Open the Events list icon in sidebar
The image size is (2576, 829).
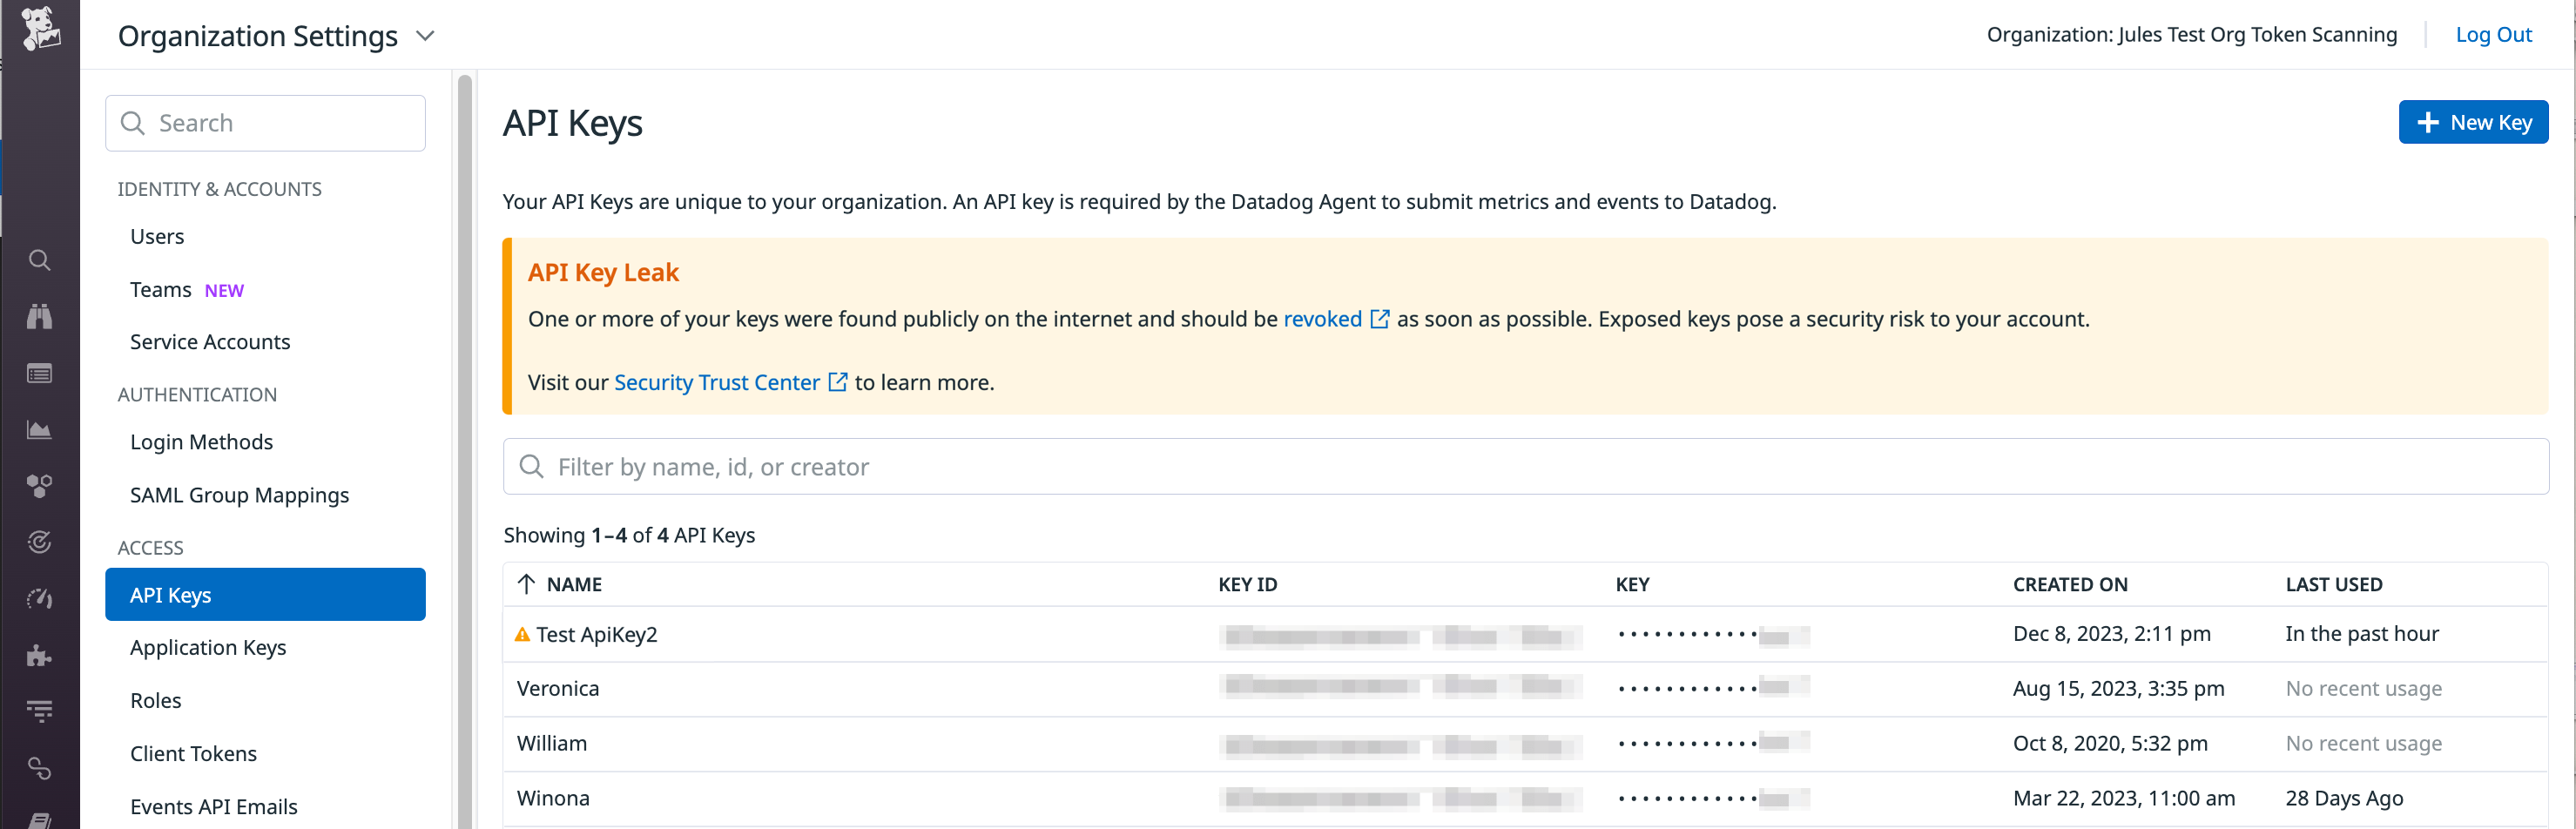tap(40, 373)
